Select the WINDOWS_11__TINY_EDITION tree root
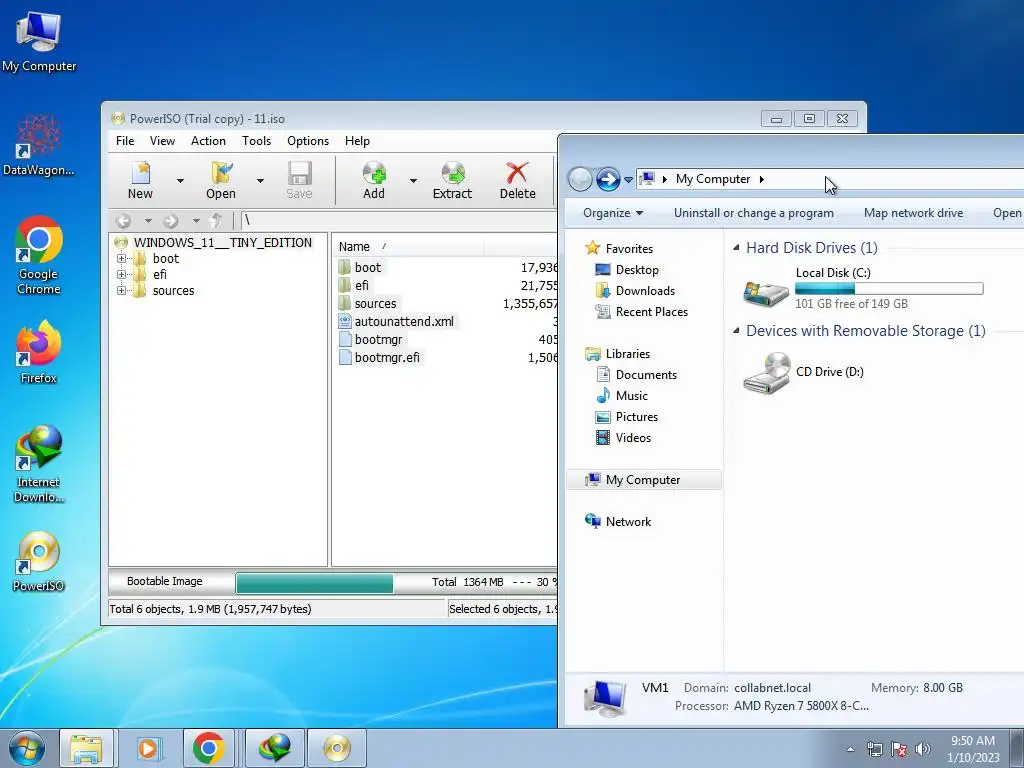The width and height of the screenshot is (1024, 768). pyautogui.click(x=223, y=242)
